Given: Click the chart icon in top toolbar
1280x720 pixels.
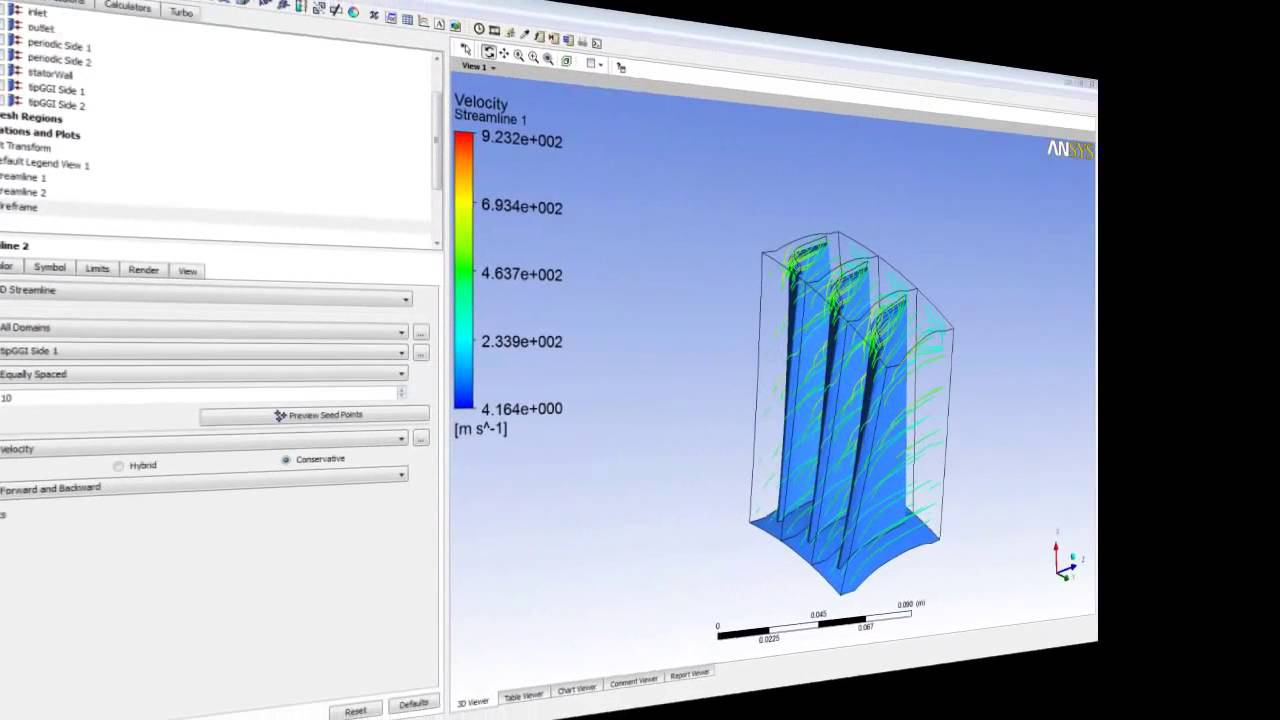Looking at the screenshot, I should pos(423,22).
